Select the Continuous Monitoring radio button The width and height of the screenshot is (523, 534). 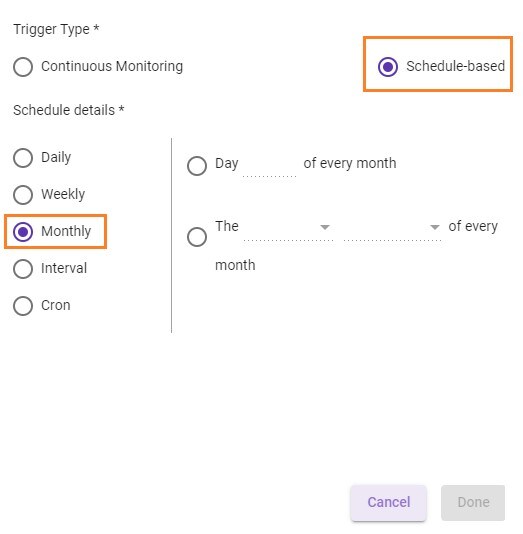click(23, 66)
